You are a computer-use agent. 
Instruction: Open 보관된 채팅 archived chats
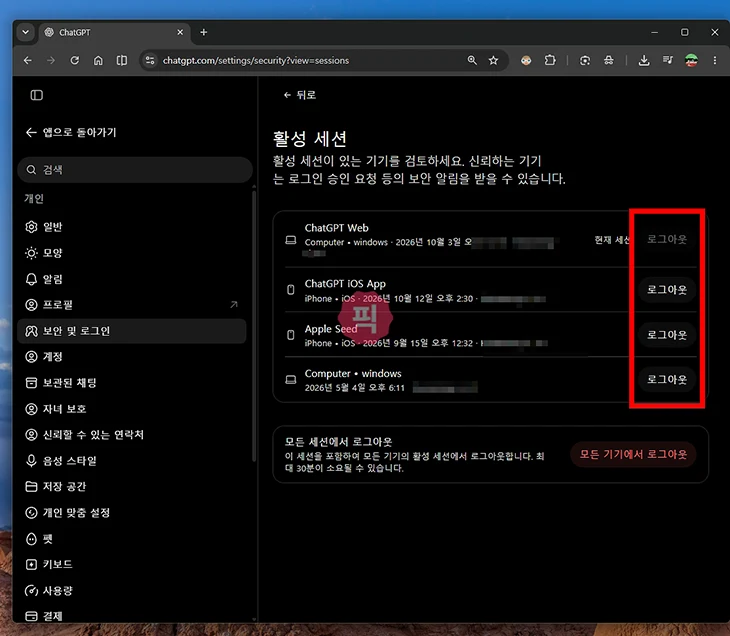pyautogui.click(x=132, y=383)
